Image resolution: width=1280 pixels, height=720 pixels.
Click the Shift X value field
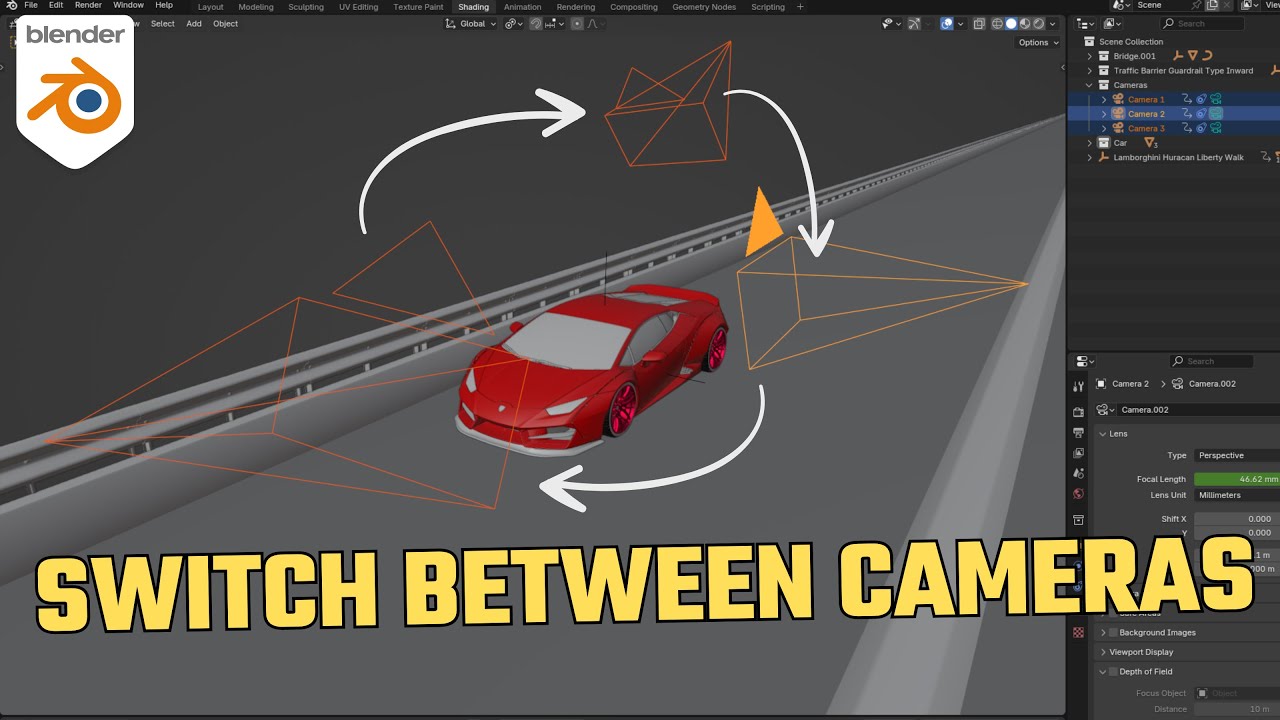(x=1237, y=519)
